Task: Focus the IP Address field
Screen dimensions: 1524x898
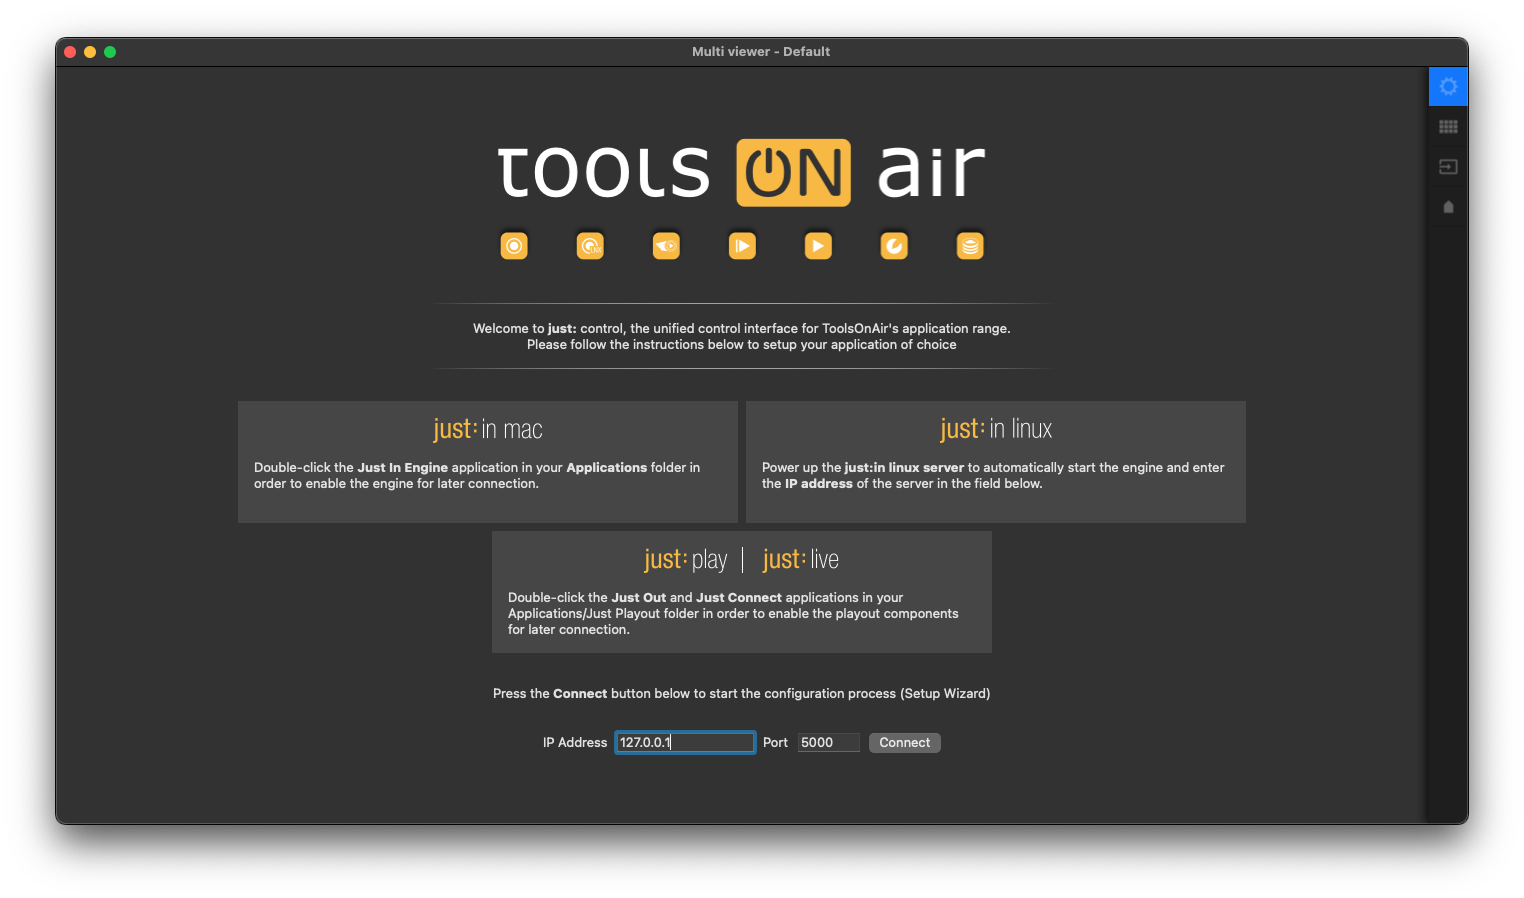Action: pos(685,742)
